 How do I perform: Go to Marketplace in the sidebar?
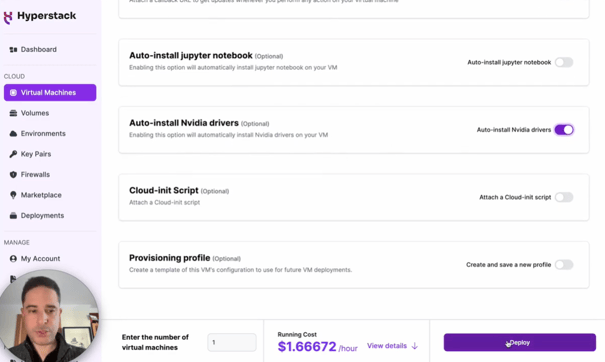click(41, 195)
